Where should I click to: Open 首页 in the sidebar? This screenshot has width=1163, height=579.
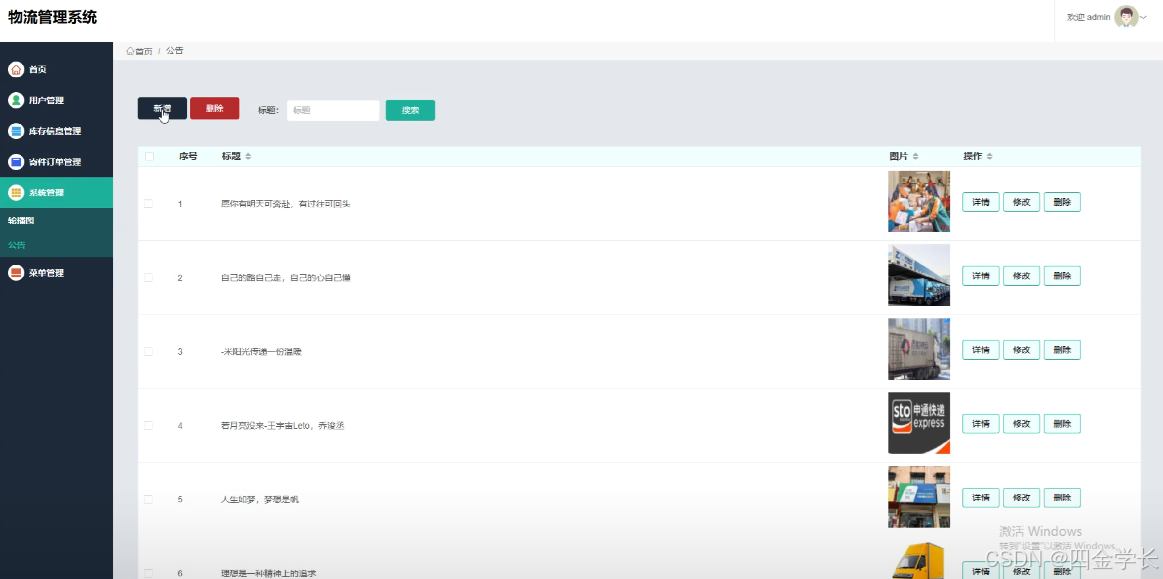coord(56,69)
